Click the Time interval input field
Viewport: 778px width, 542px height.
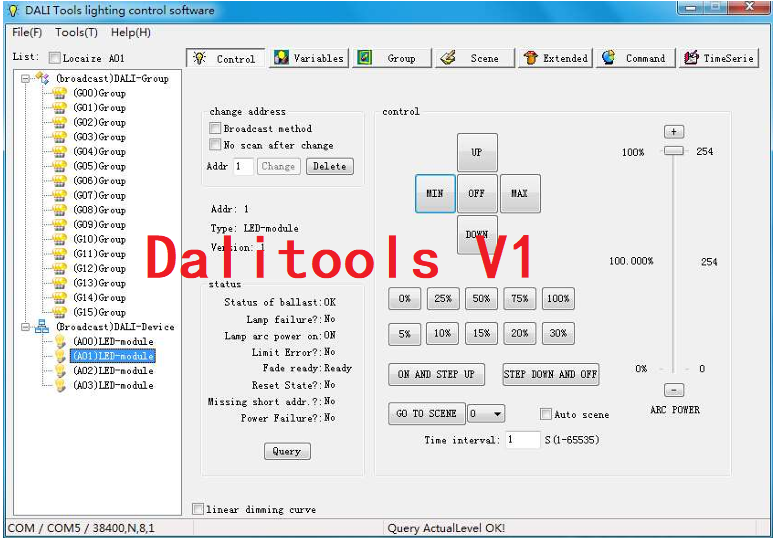coord(522,440)
